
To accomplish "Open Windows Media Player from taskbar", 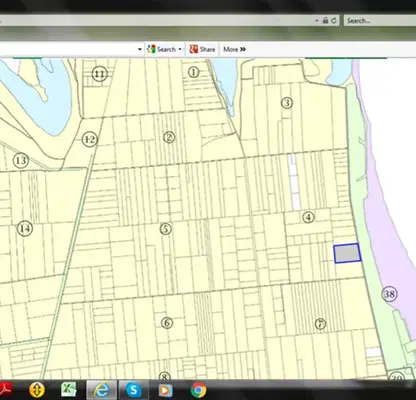I will coord(166,390).
